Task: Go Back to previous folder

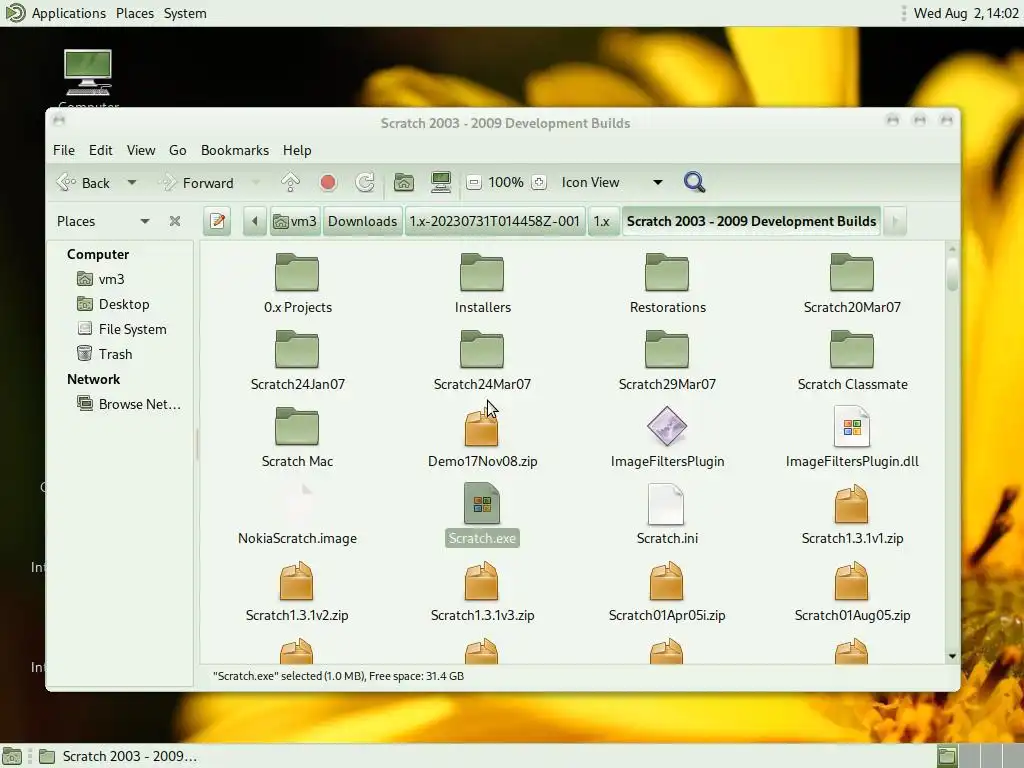Action: point(84,183)
